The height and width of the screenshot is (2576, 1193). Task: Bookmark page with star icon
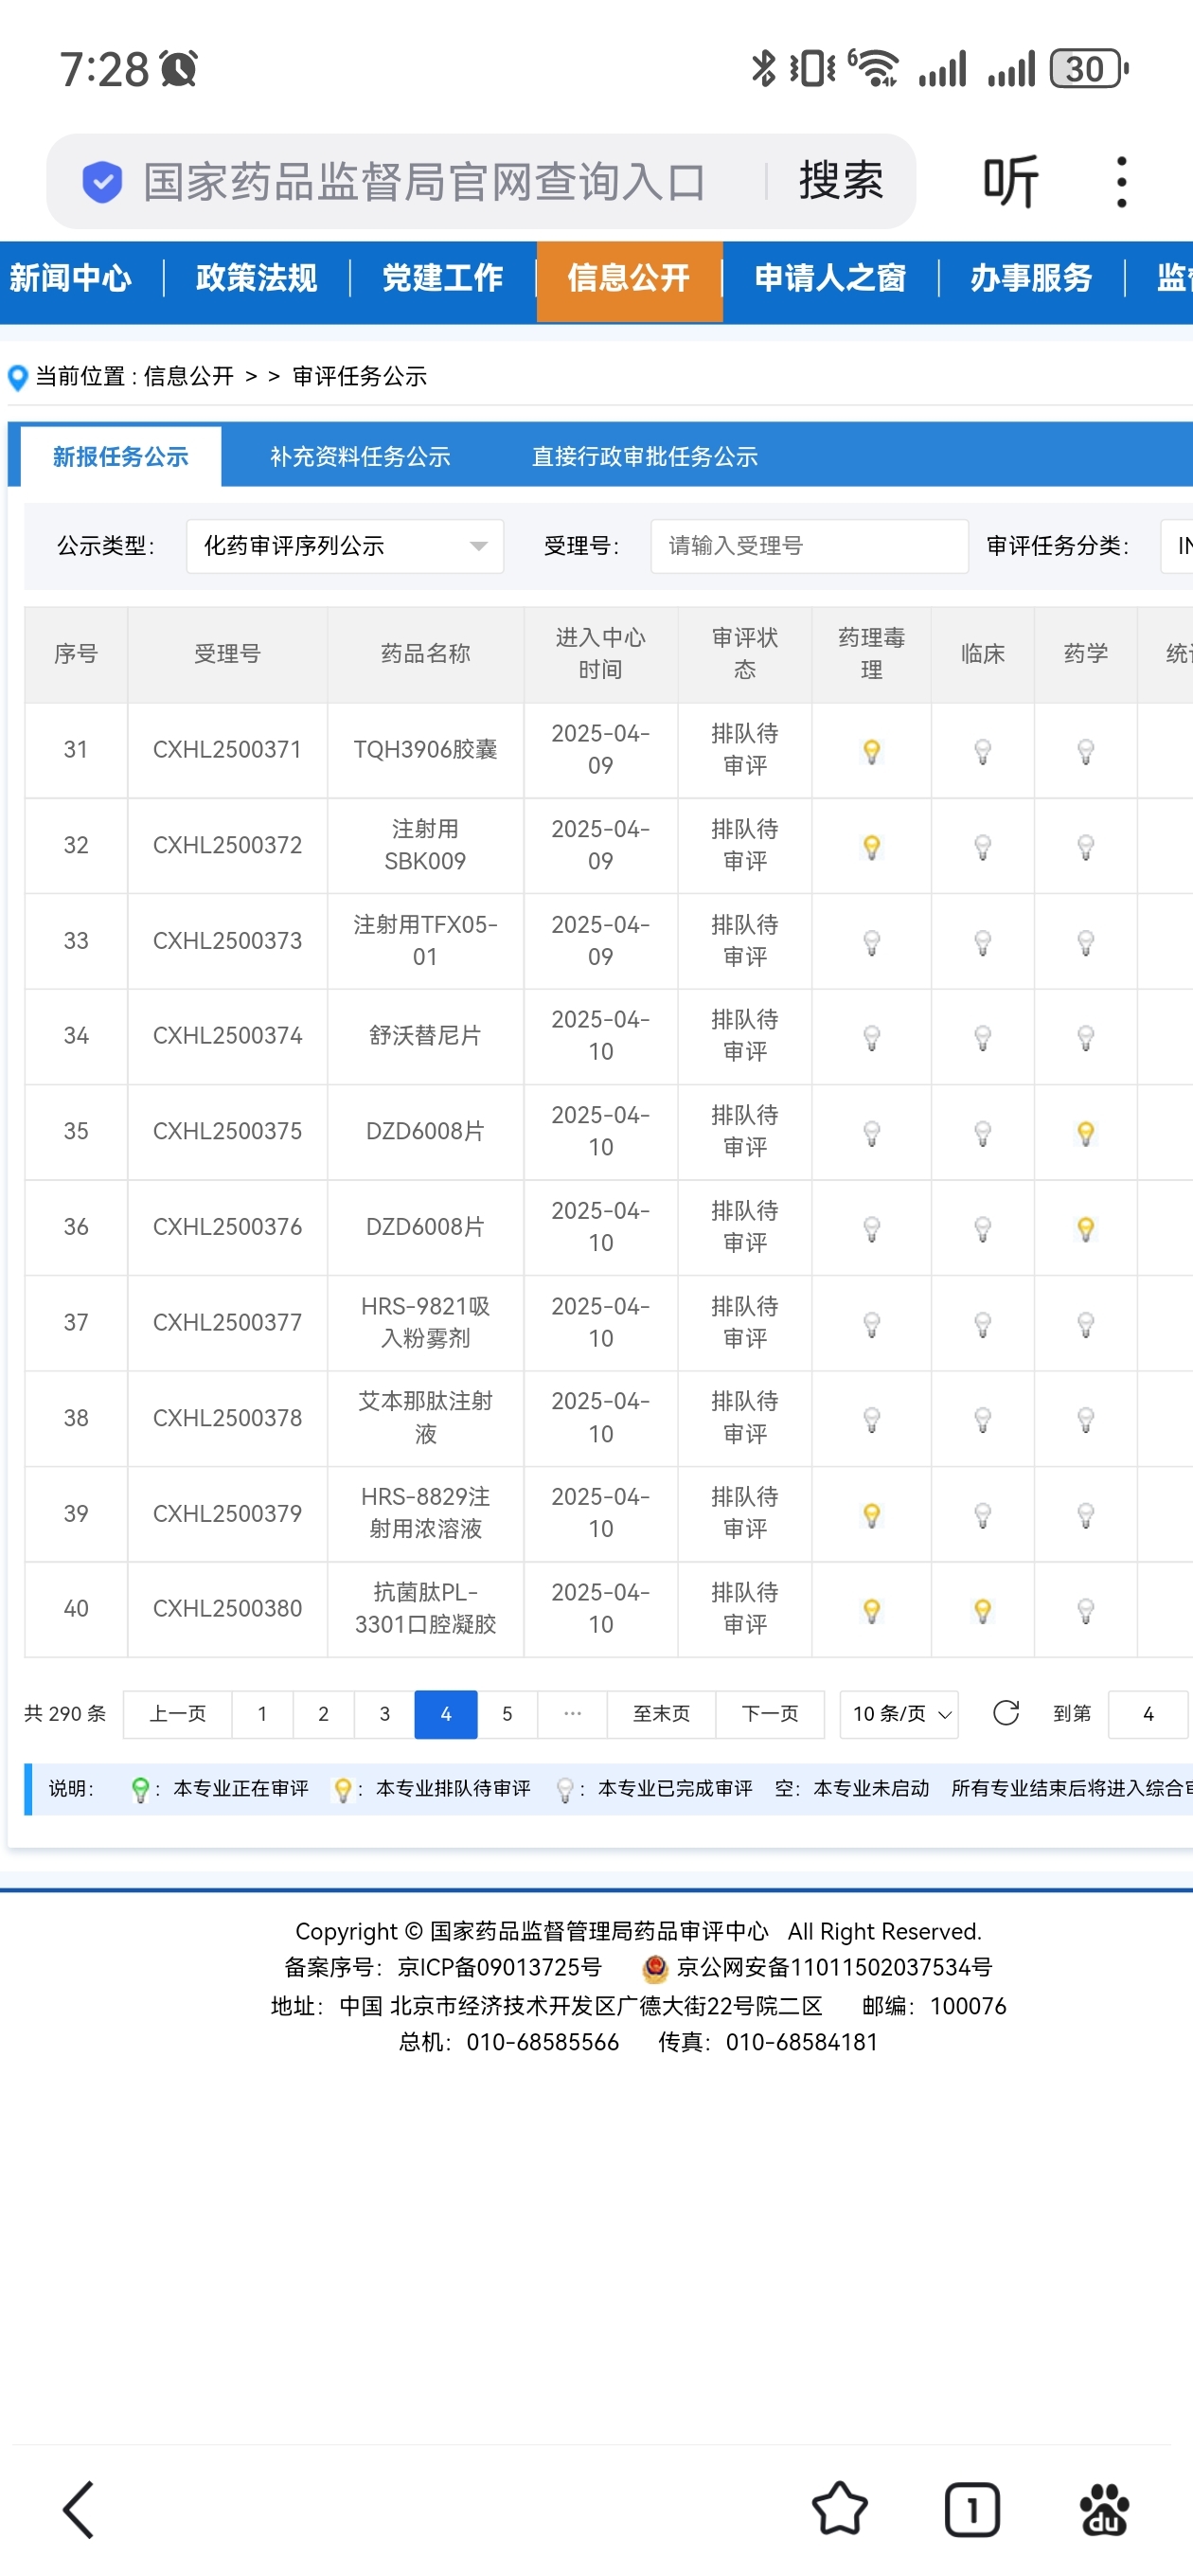tap(839, 2509)
